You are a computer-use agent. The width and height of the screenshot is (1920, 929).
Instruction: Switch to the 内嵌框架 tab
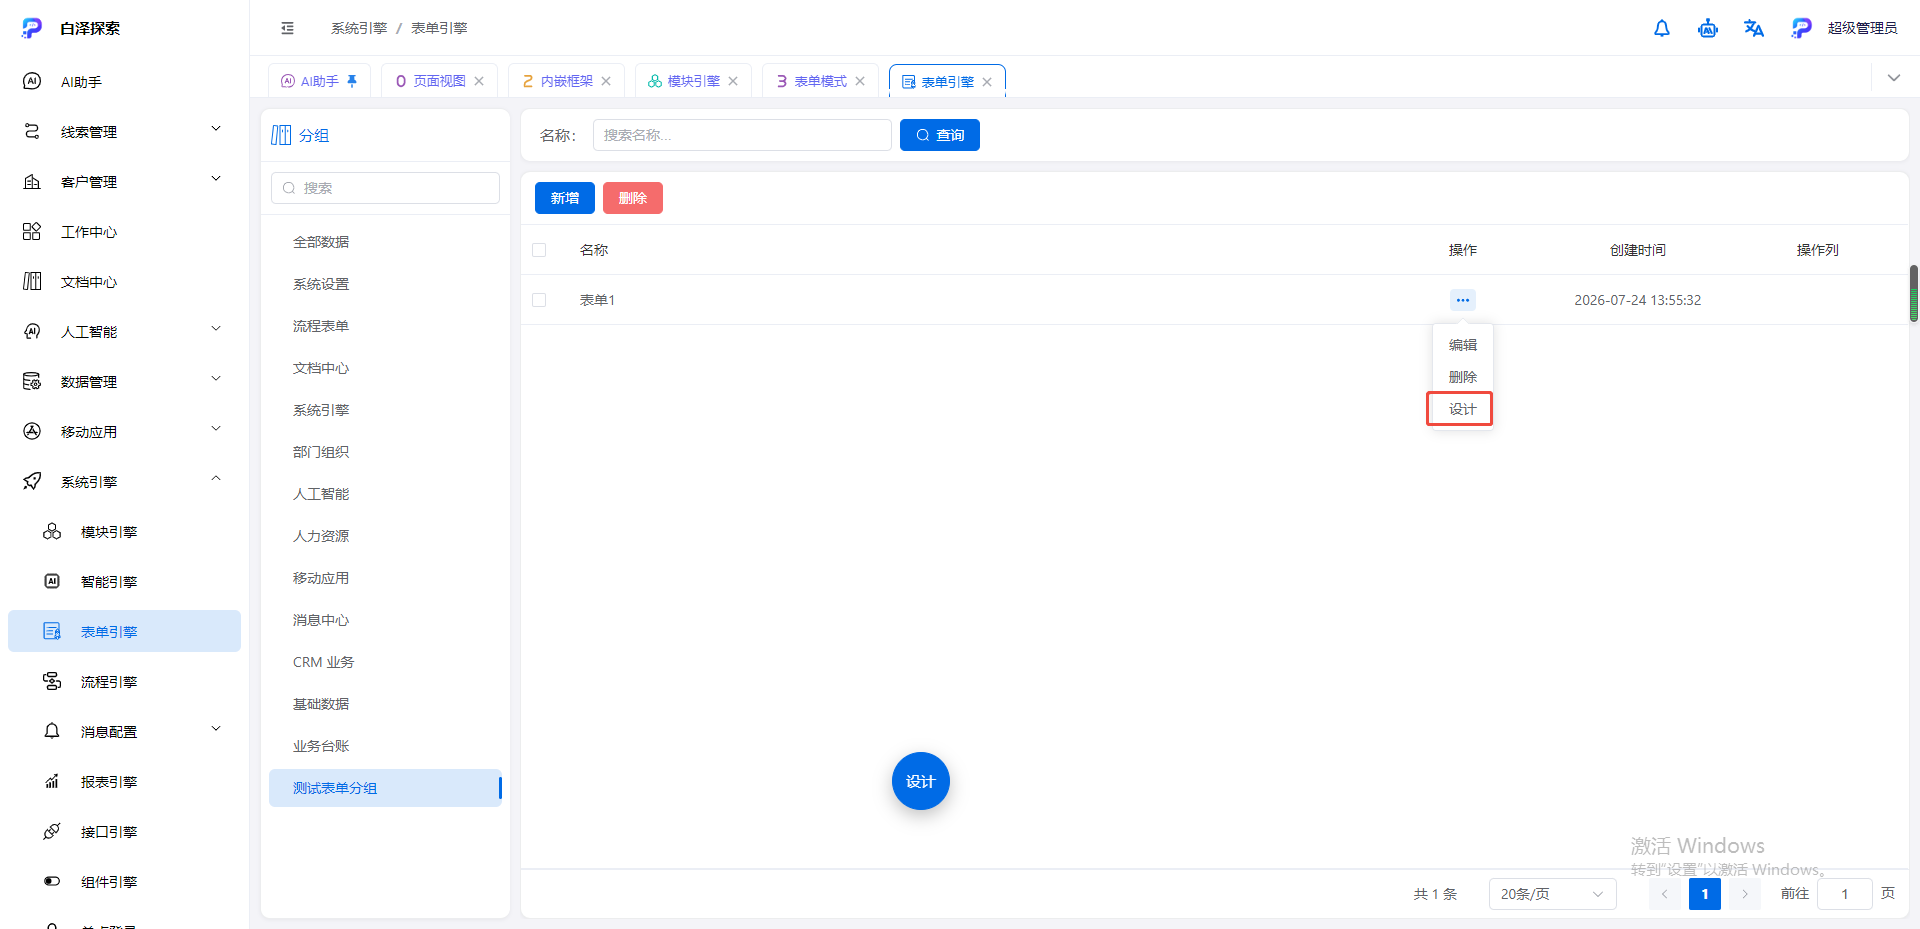[x=567, y=81]
